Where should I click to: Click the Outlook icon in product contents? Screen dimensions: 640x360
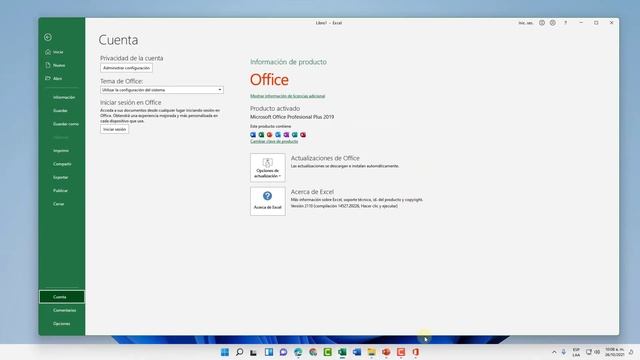point(278,135)
